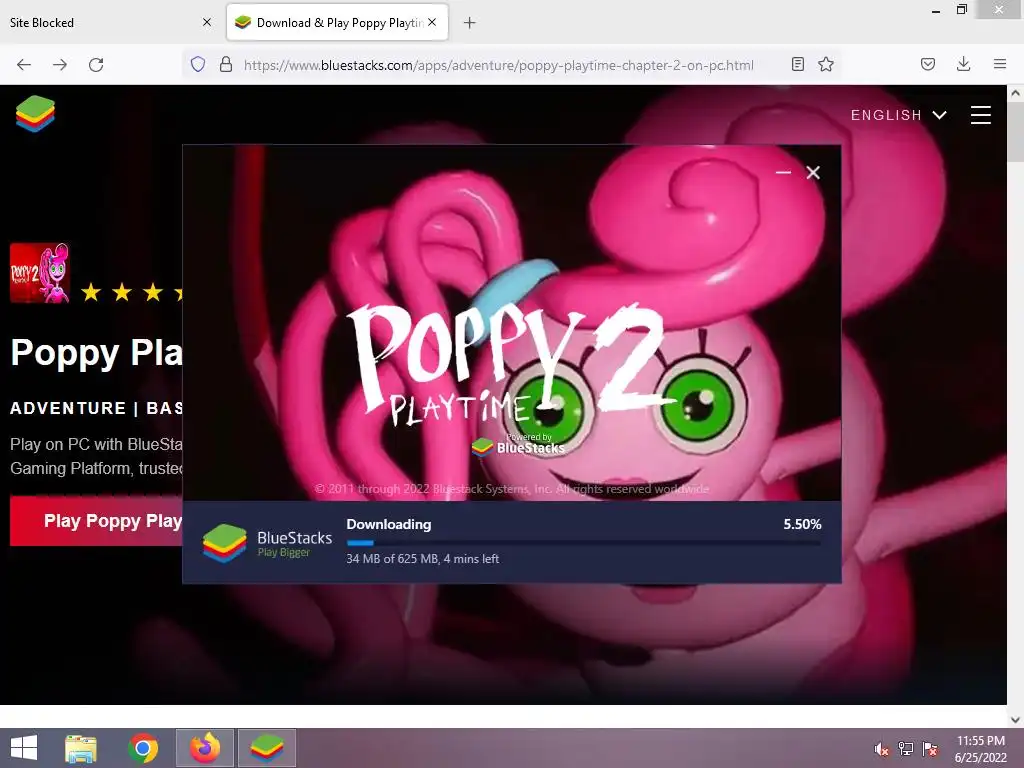Open the tracking protection shield icon
Viewport: 1024px width, 768px height.
(x=198, y=64)
